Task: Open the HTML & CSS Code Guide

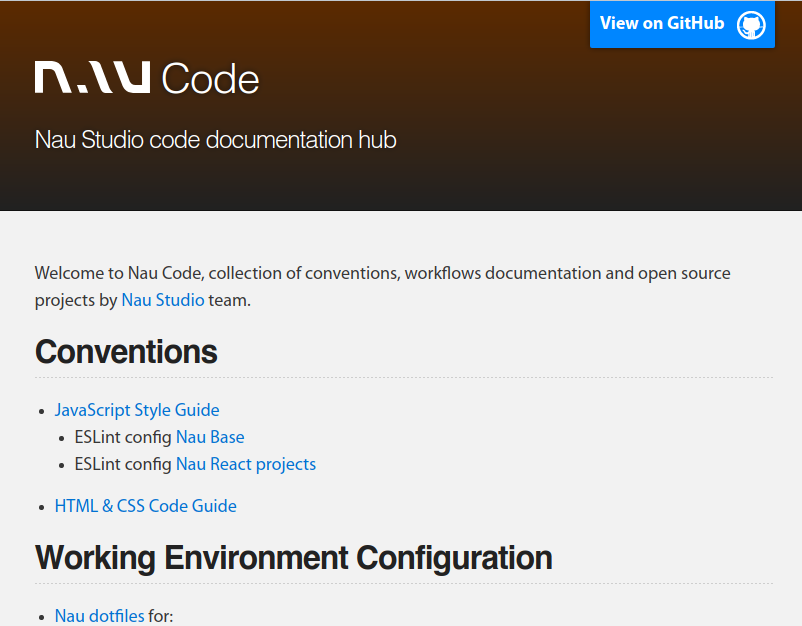Action: [x=145, y=506]
